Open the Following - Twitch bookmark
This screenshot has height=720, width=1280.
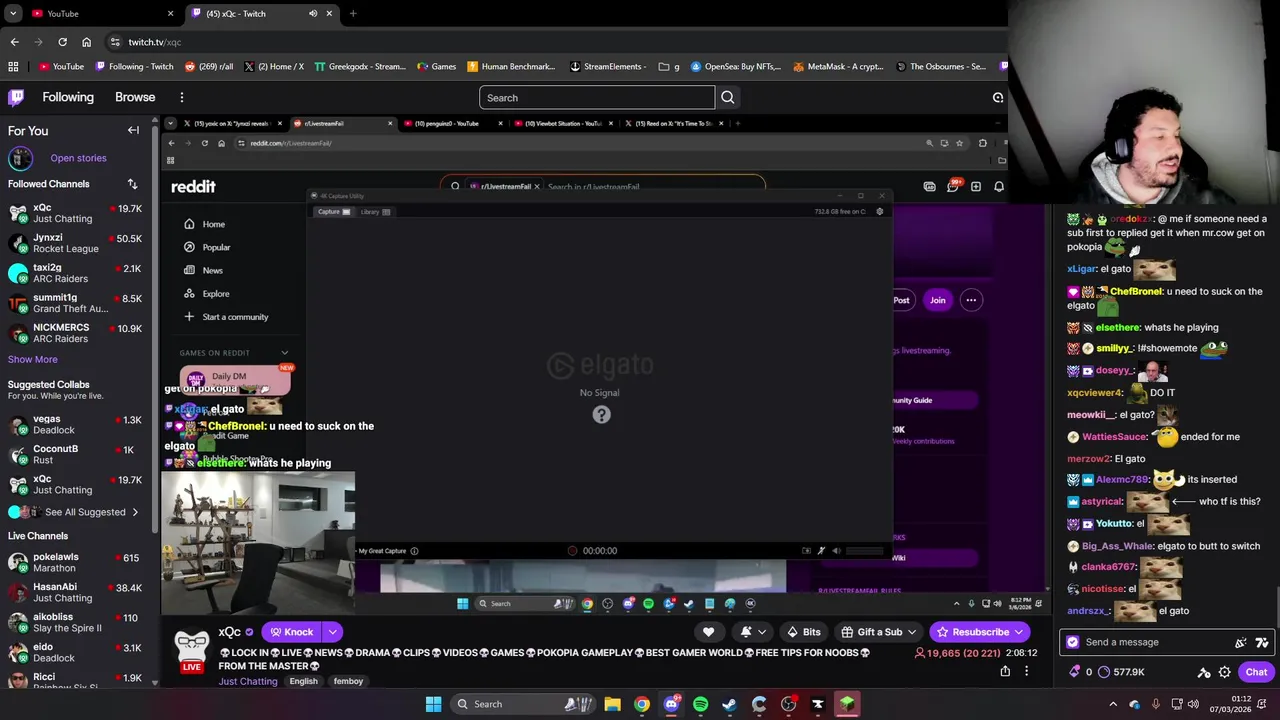[134, 66]
